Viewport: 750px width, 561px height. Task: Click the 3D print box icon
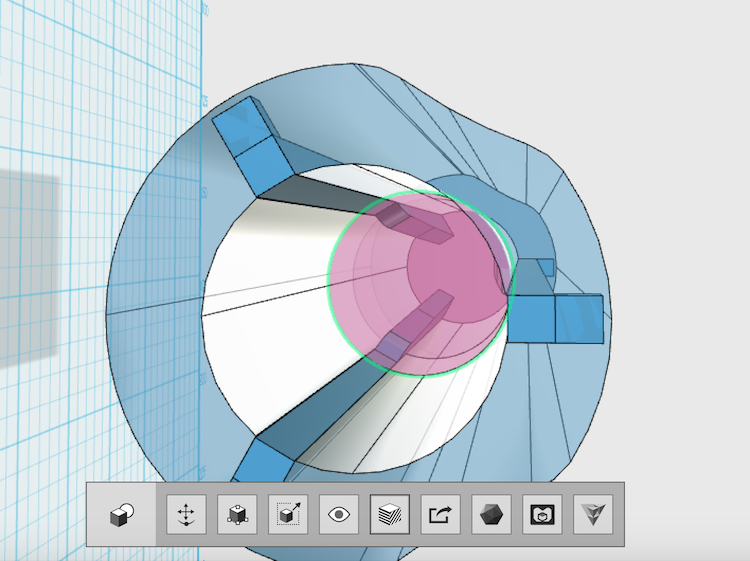click(x=542, y=515)
